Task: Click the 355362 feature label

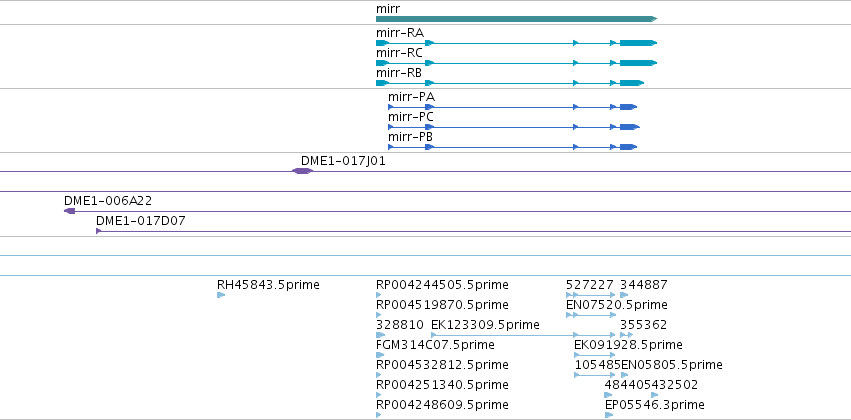Action: (x=644, y=325)
